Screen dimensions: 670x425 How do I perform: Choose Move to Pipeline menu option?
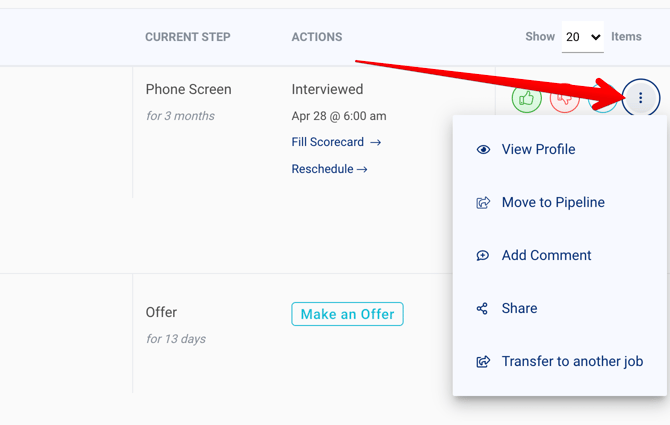[x=553, y=203]
